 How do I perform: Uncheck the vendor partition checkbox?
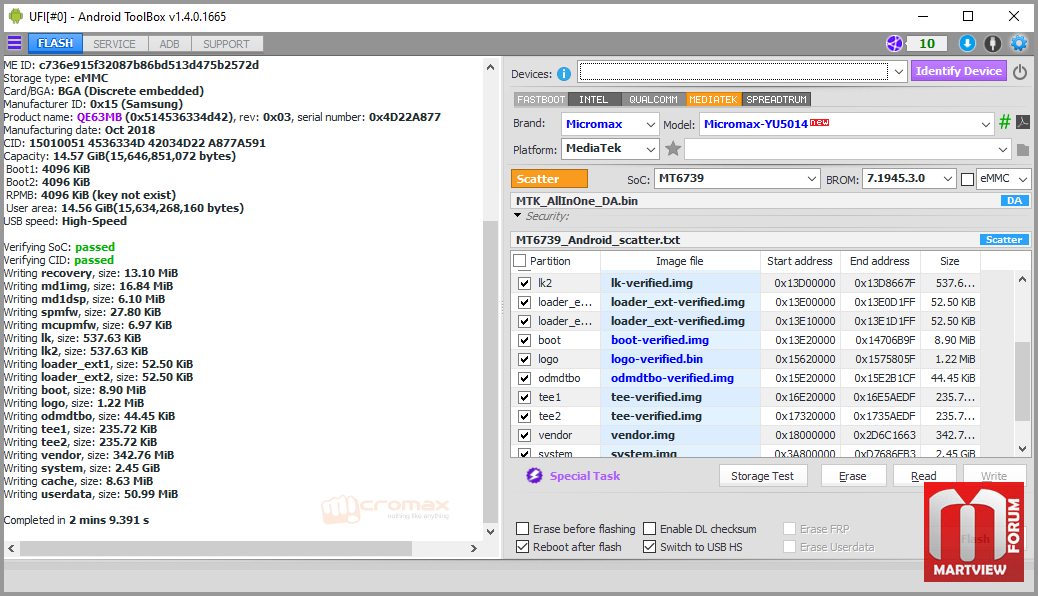(524, 436)
